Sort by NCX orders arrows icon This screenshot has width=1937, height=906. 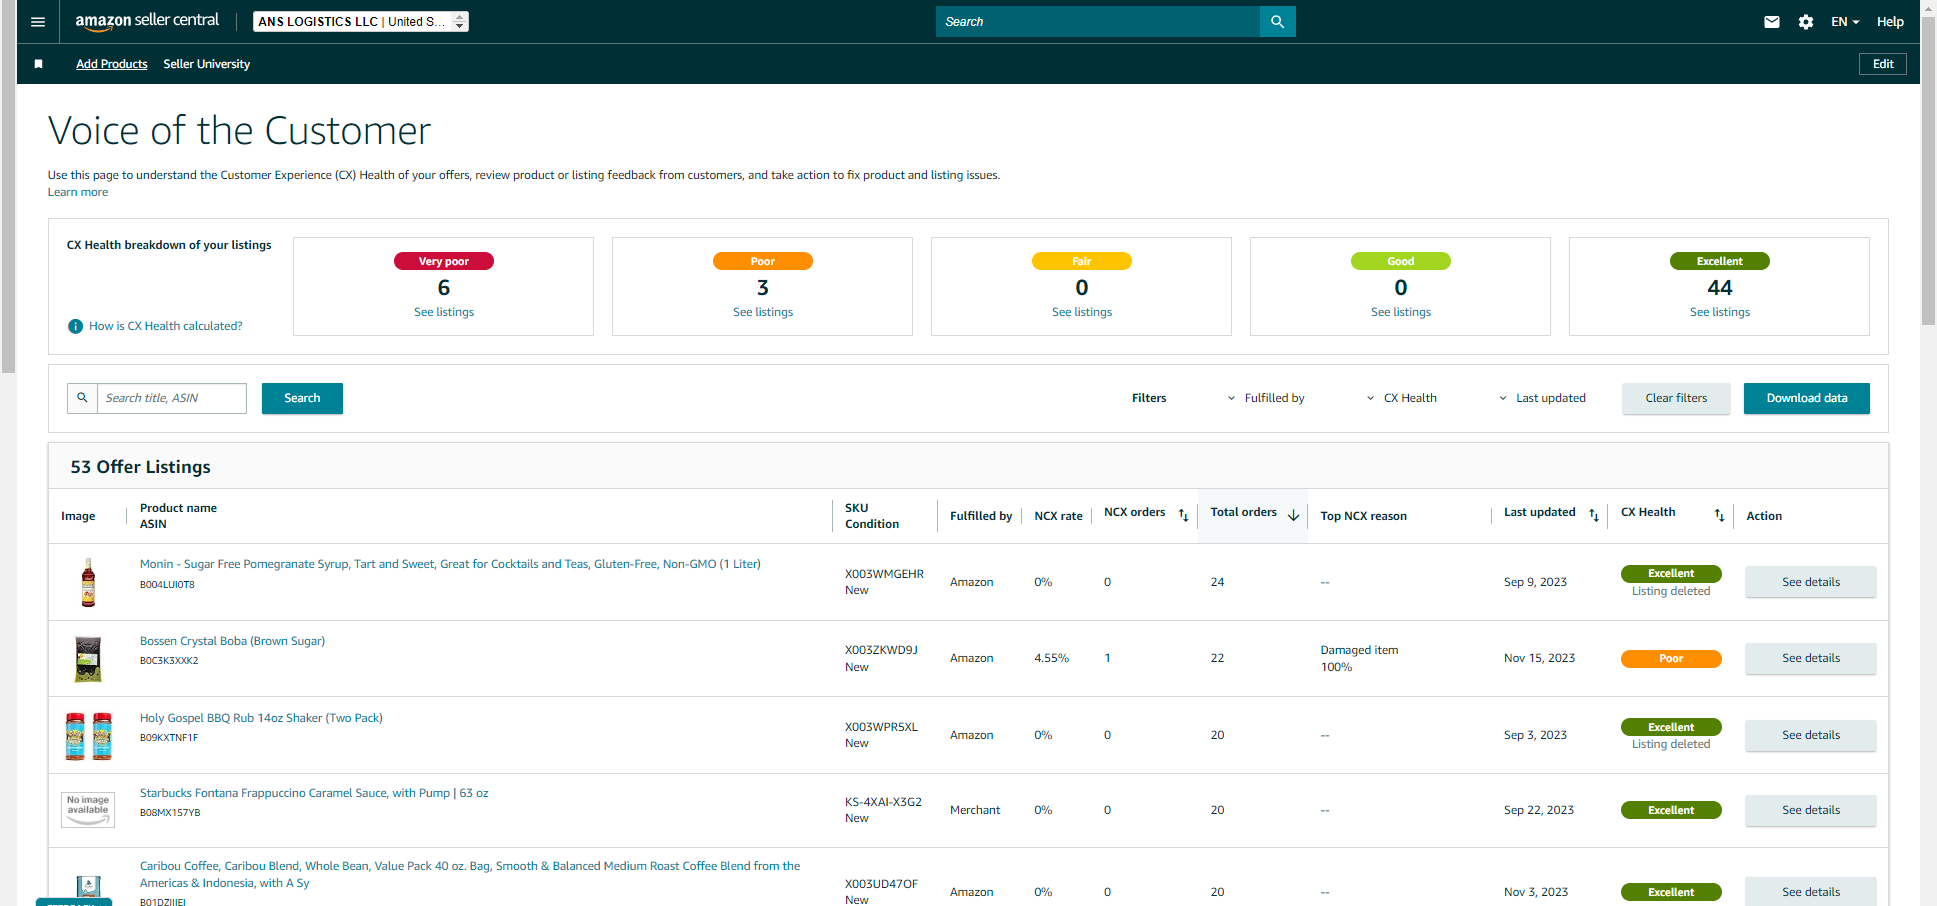pos(1183,515)
